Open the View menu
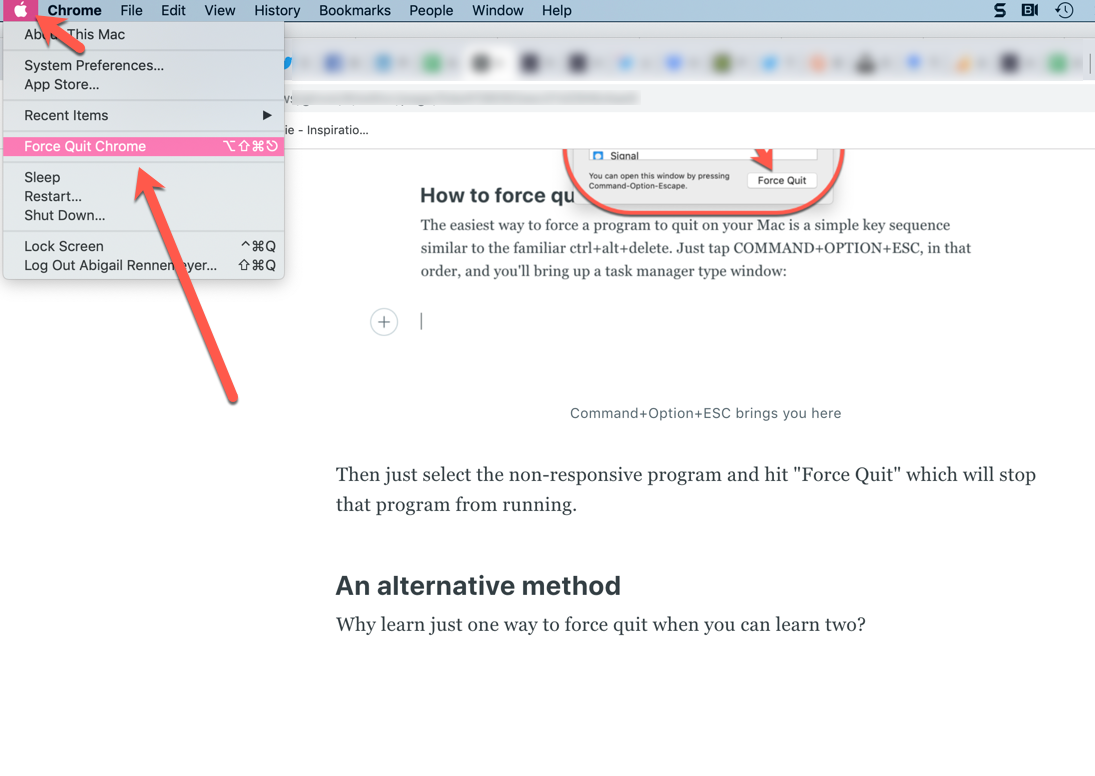1095x776 pixels. pyautogui.click(x=220, y=10)
